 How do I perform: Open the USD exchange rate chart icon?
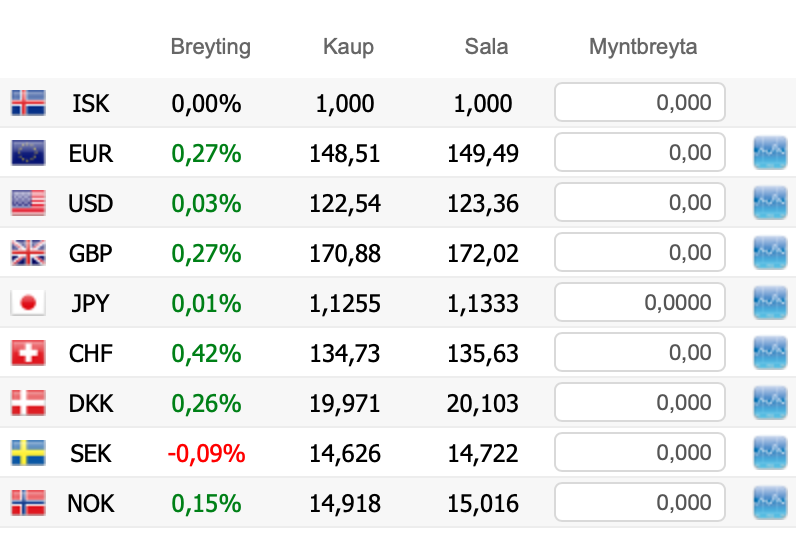pyautogui.click(x=770, y=203)
